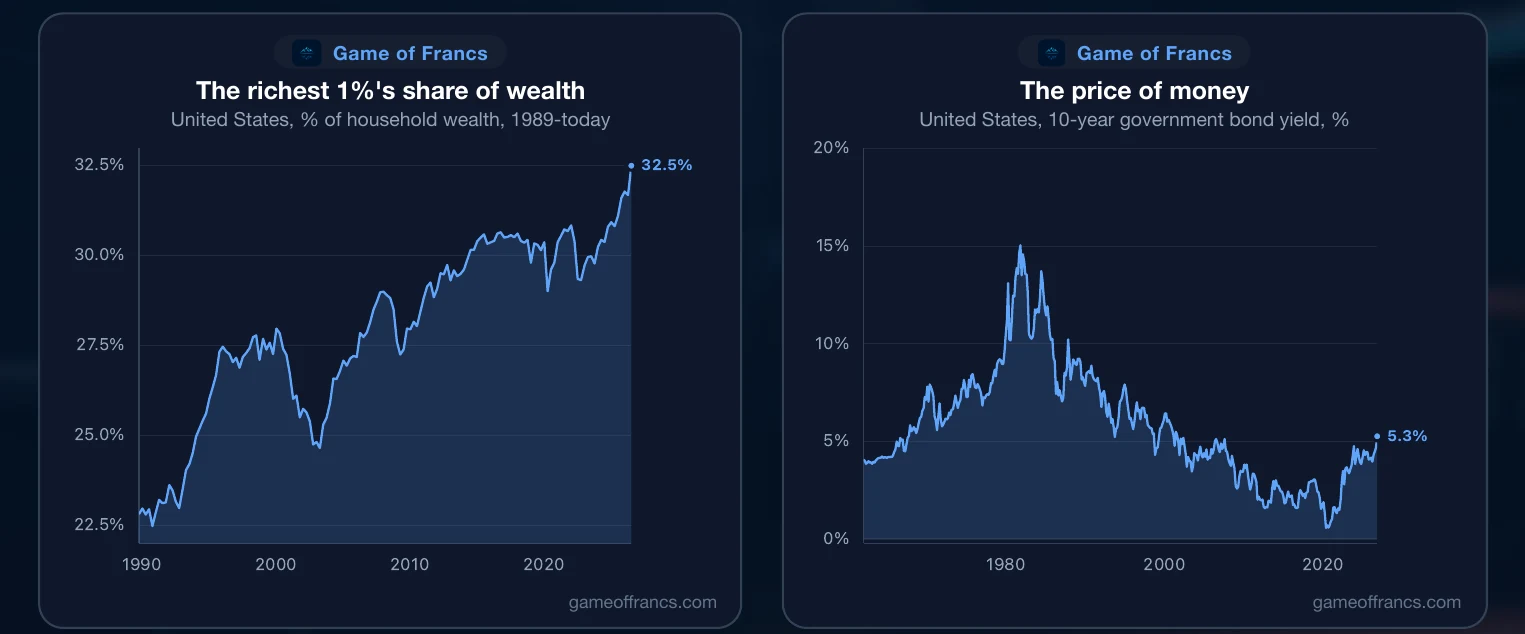1525x634 pixels.
Task: Click the title 'The price of money'
Action: point(1134,91)
